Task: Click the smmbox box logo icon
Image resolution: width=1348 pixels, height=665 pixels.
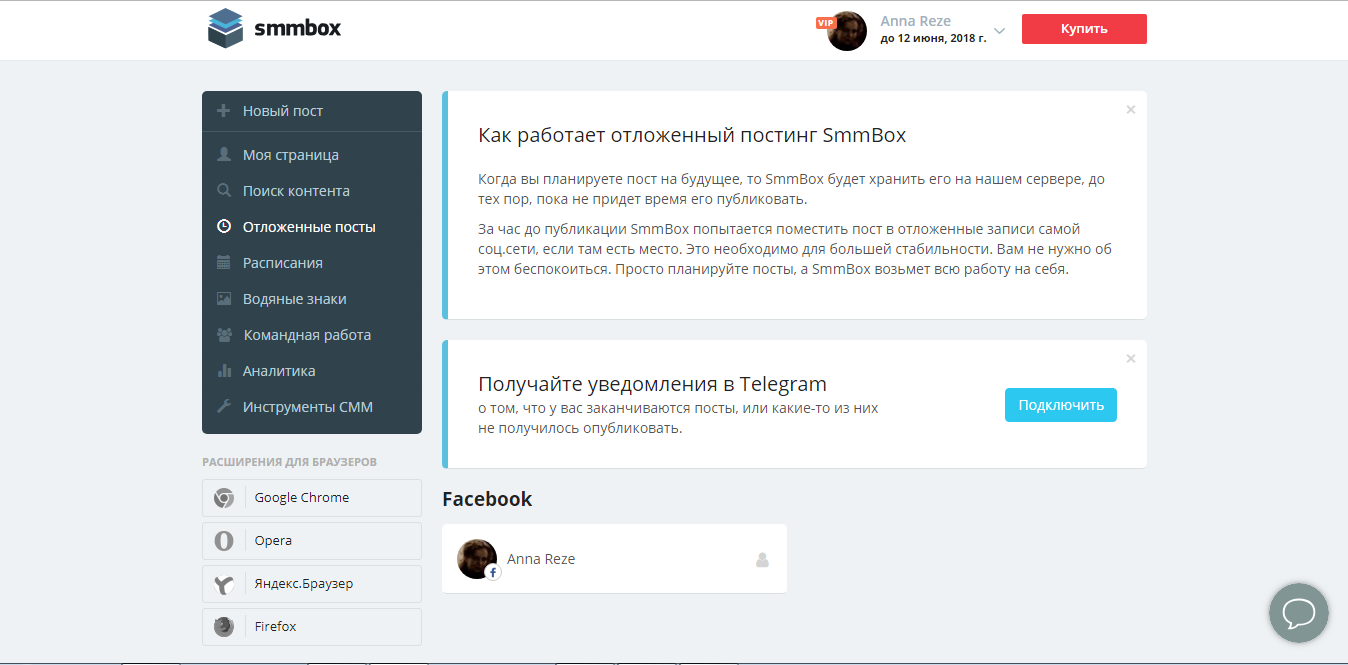Action: click(x=225, y=28)
